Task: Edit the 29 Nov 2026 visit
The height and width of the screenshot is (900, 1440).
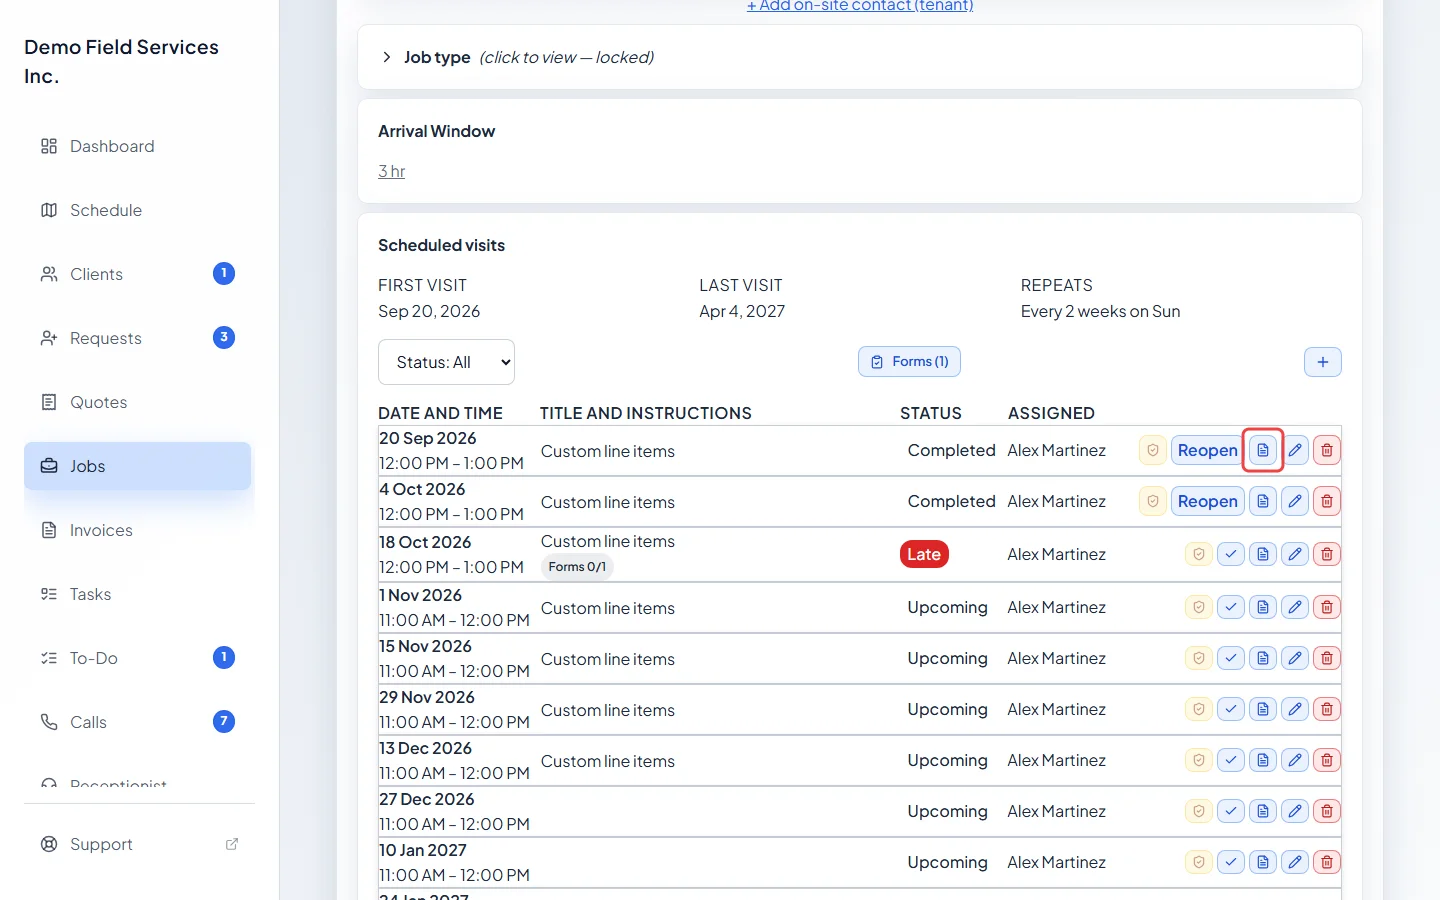Action: [x=1295, y=709]
